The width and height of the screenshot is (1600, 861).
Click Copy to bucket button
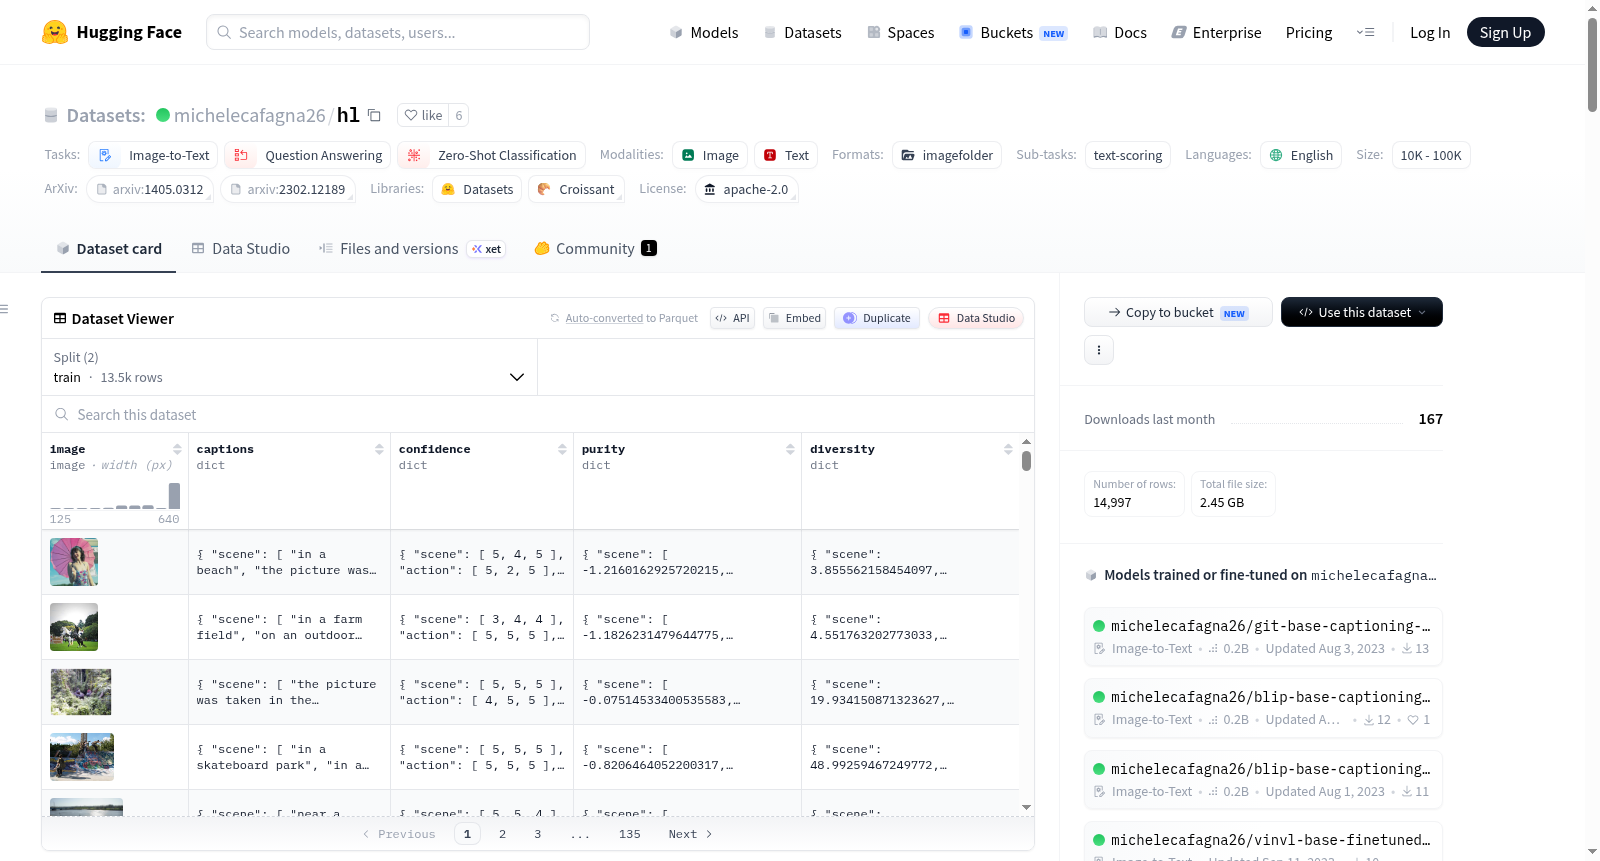pos(1178,312)
